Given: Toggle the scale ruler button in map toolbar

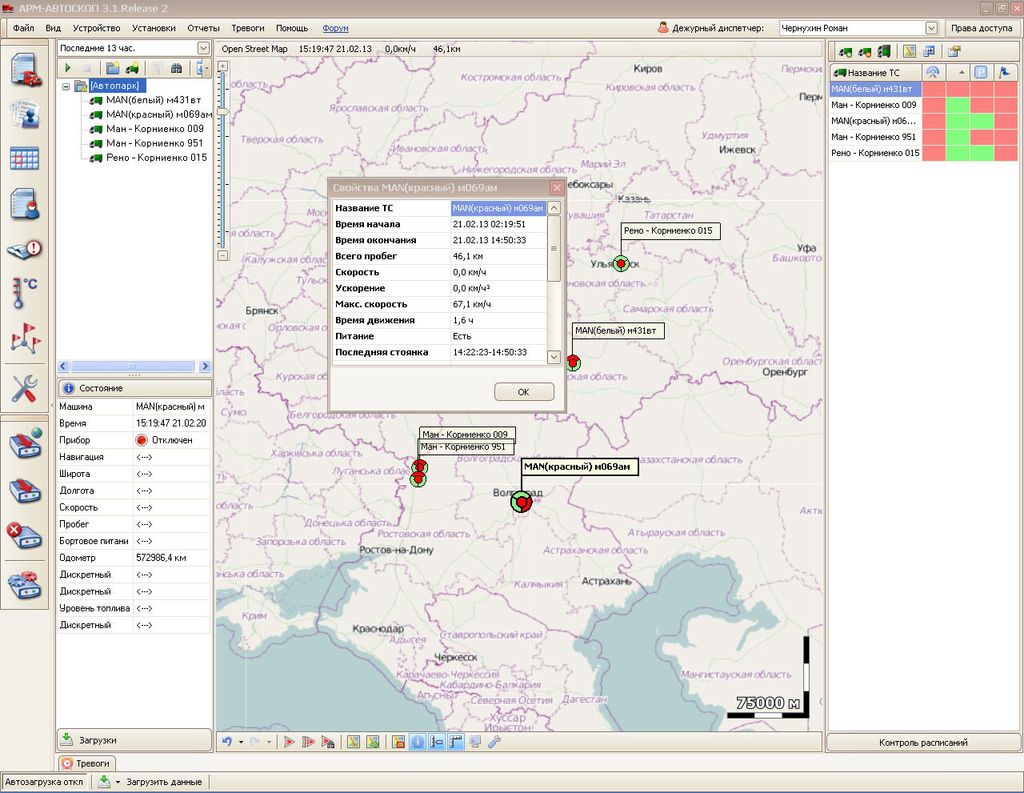Looking at the screenshot, I should 456,741.
